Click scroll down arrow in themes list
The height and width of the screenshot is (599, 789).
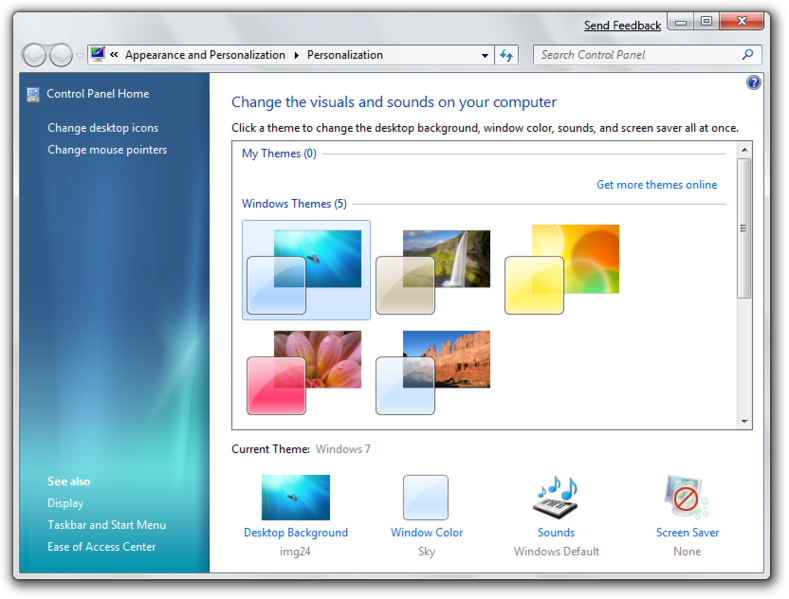tap(744, 421)
